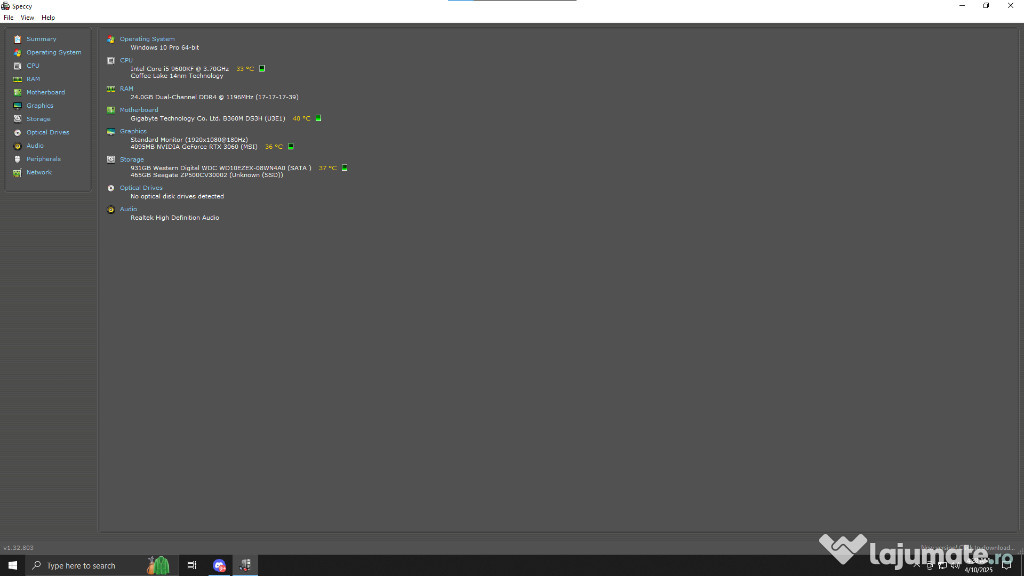Click the 465GB Seagate SSD line
Screen dimensions: 1024x576
tap(207, 175)
